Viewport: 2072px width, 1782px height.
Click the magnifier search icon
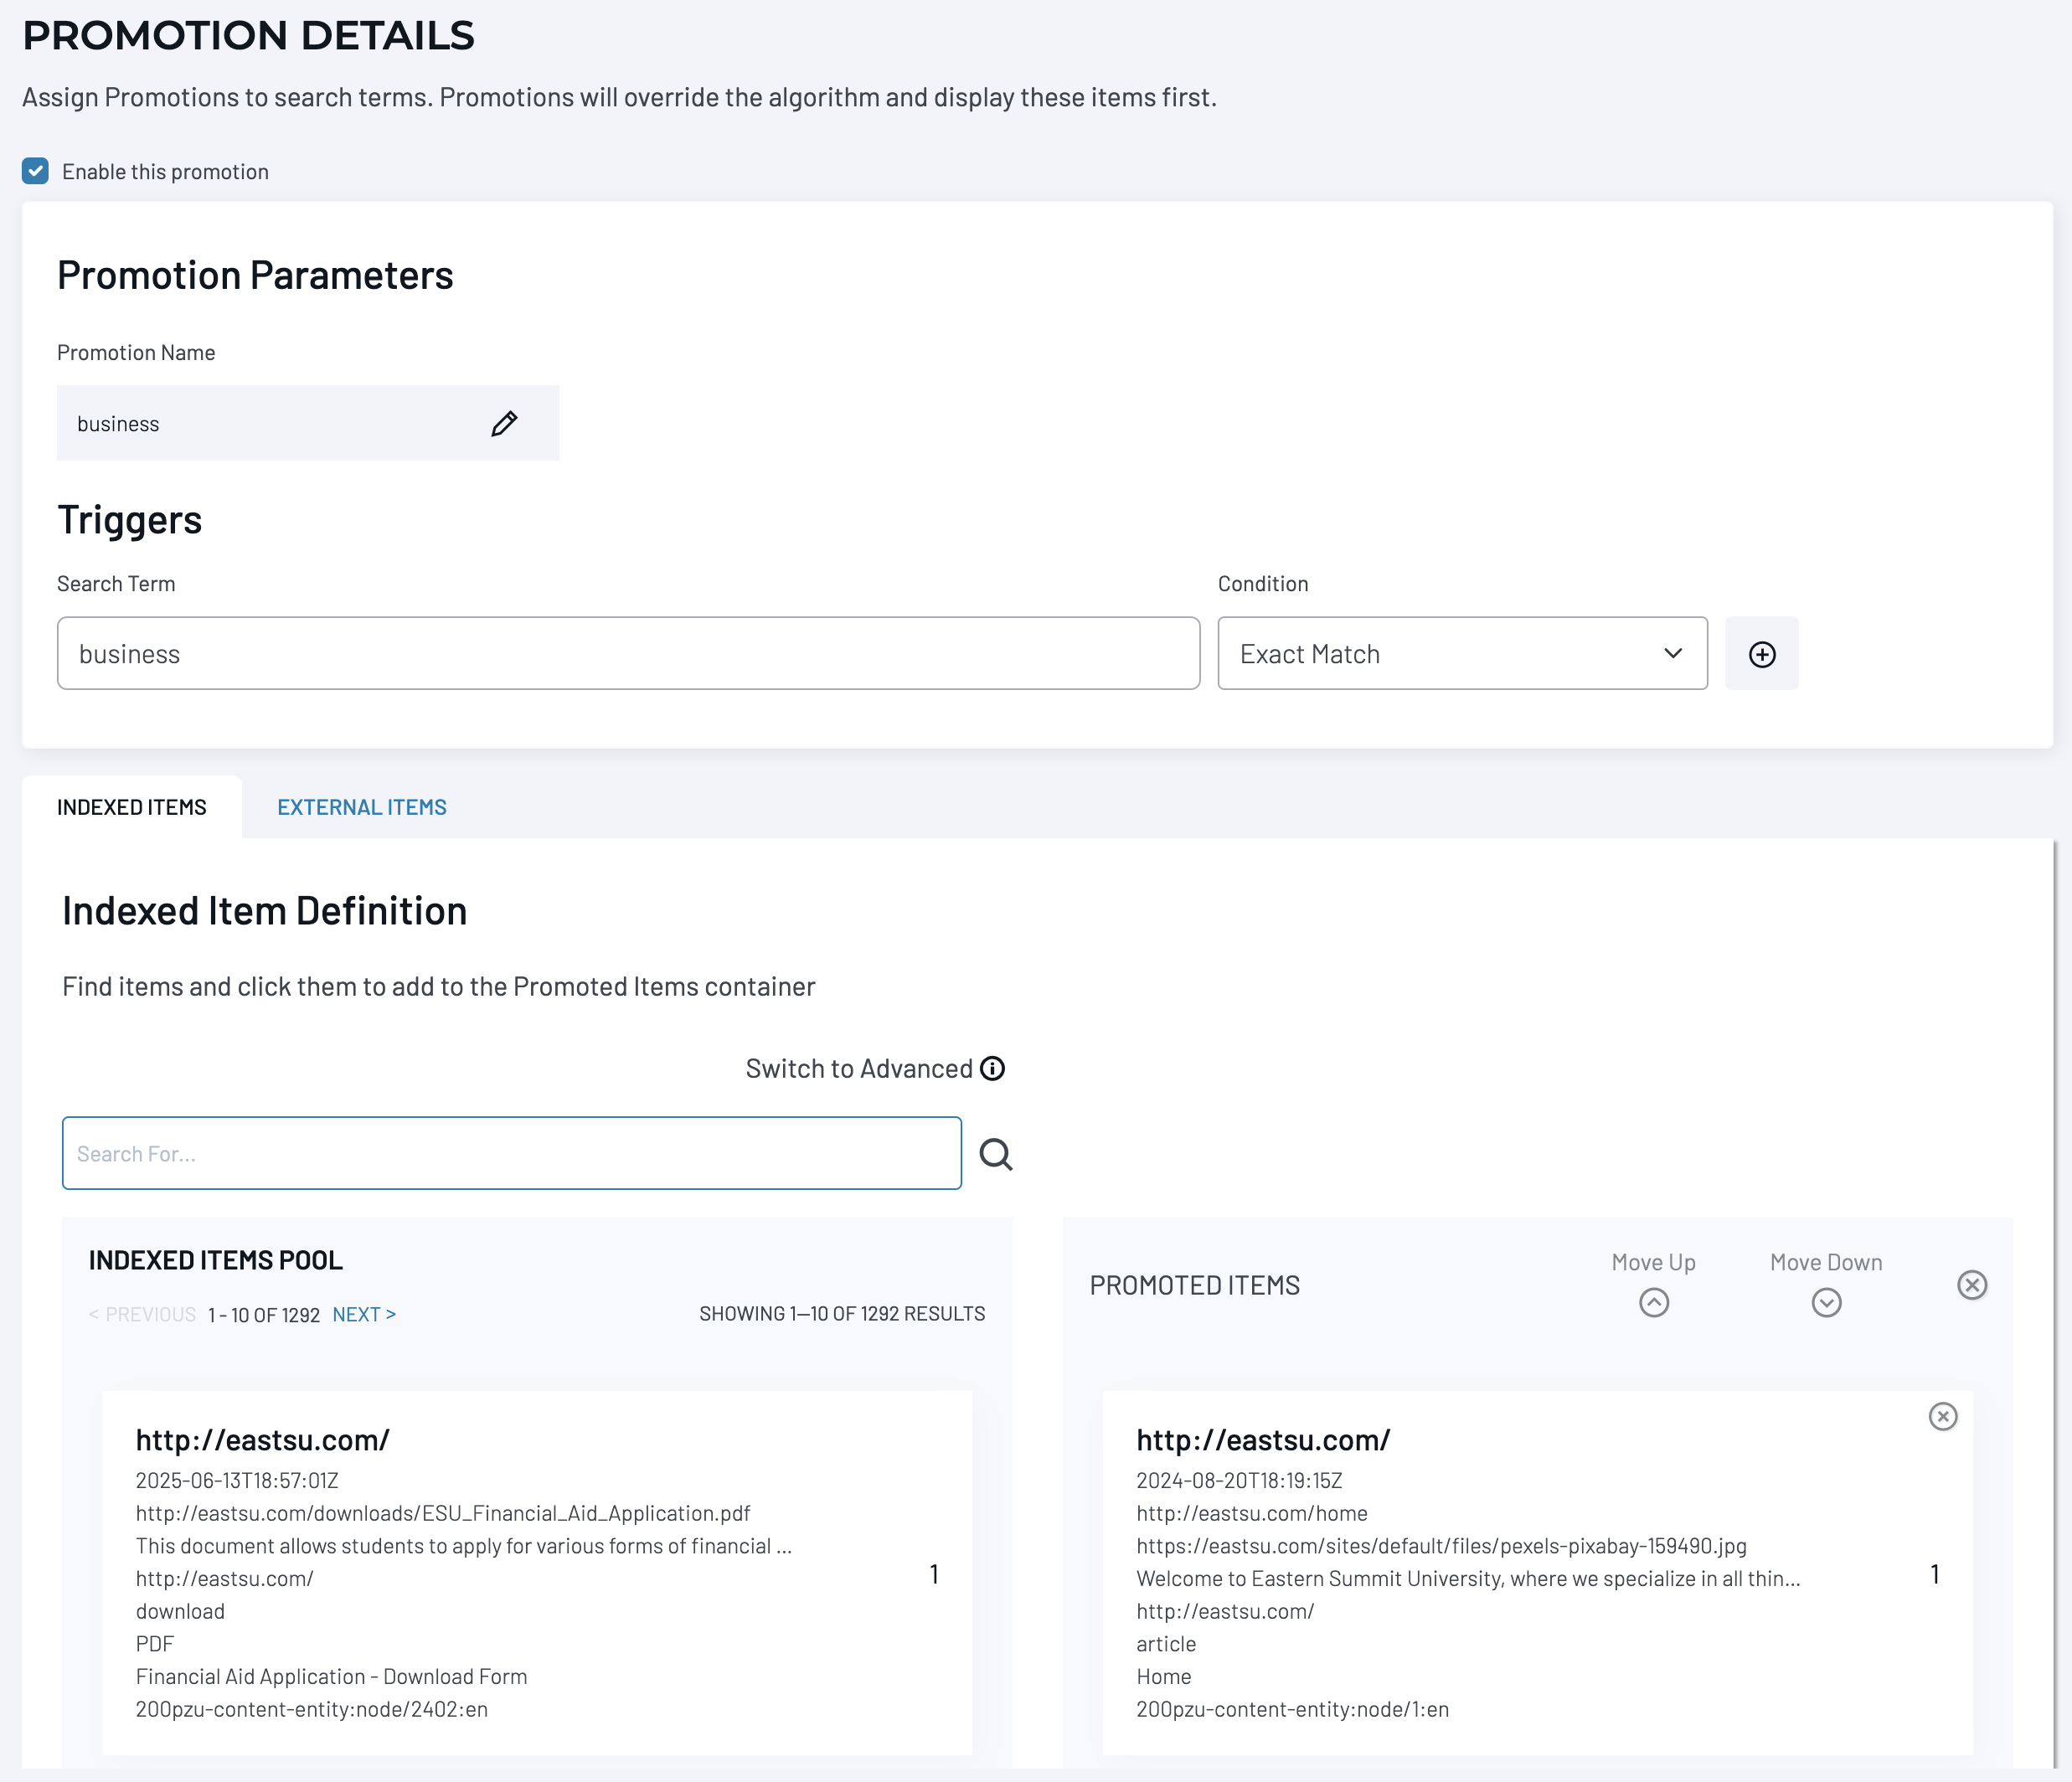coord(995,1154)
